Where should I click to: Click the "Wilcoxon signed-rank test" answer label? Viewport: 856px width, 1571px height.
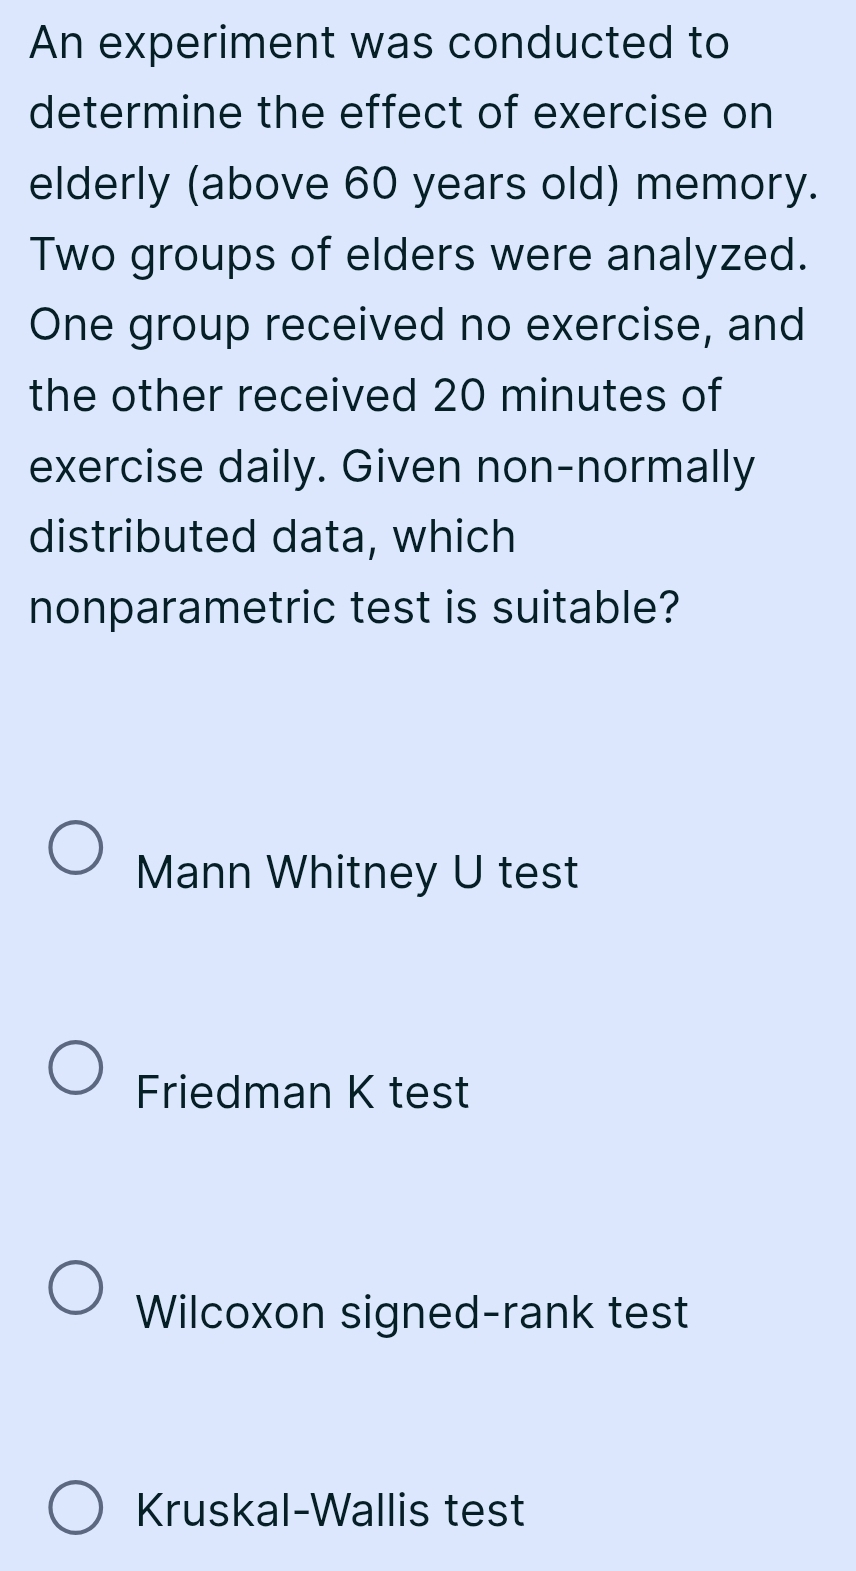coord(412,1312)
